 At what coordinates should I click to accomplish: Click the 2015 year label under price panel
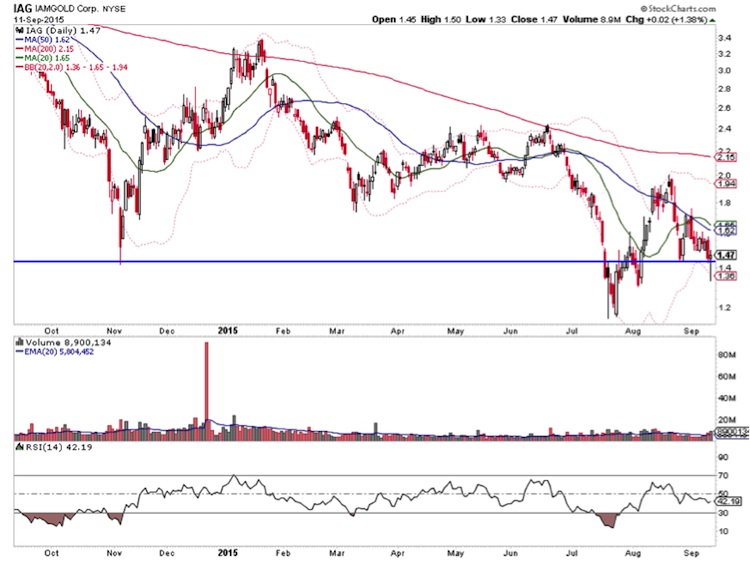(227, 330)
